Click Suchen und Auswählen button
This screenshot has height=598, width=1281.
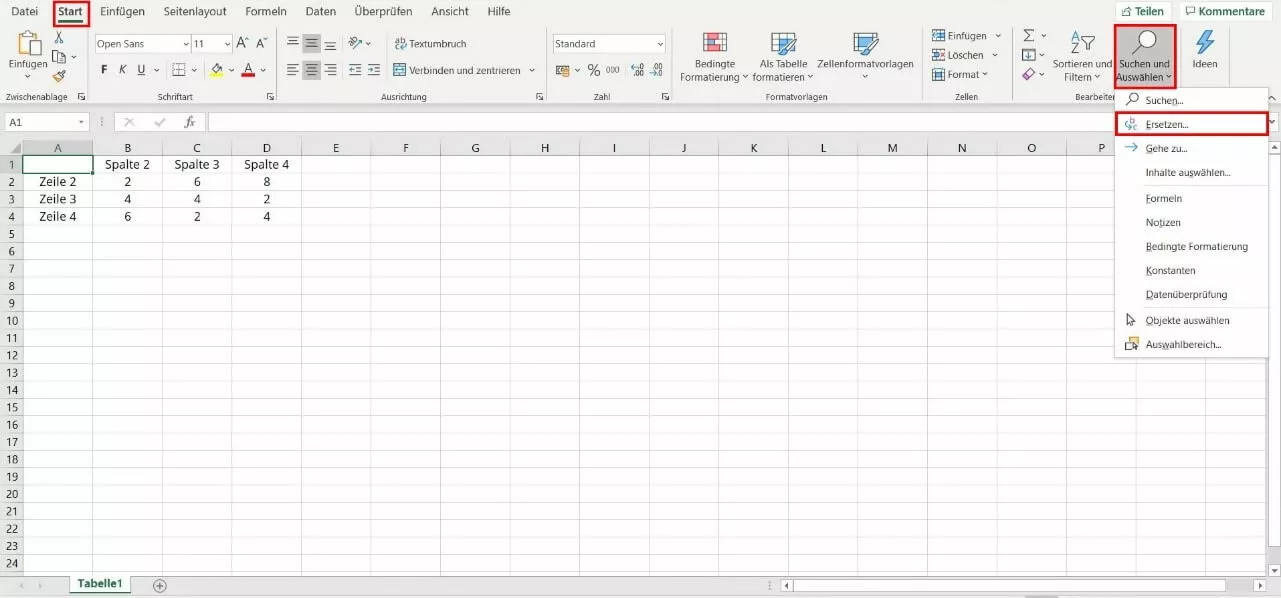pyautogui.click(x=1144, y=56)
